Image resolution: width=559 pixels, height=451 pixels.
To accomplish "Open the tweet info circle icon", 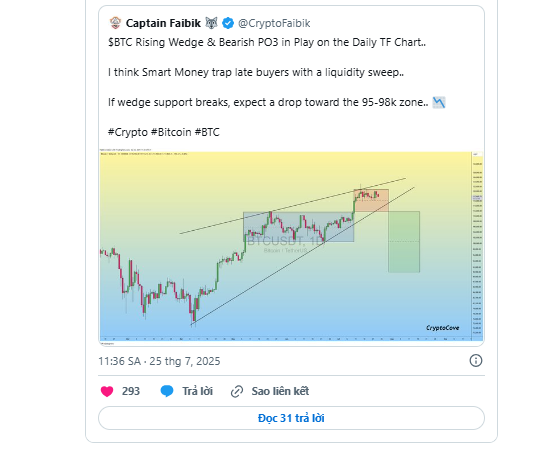I will pyautogui.click(x=476, y=360).
